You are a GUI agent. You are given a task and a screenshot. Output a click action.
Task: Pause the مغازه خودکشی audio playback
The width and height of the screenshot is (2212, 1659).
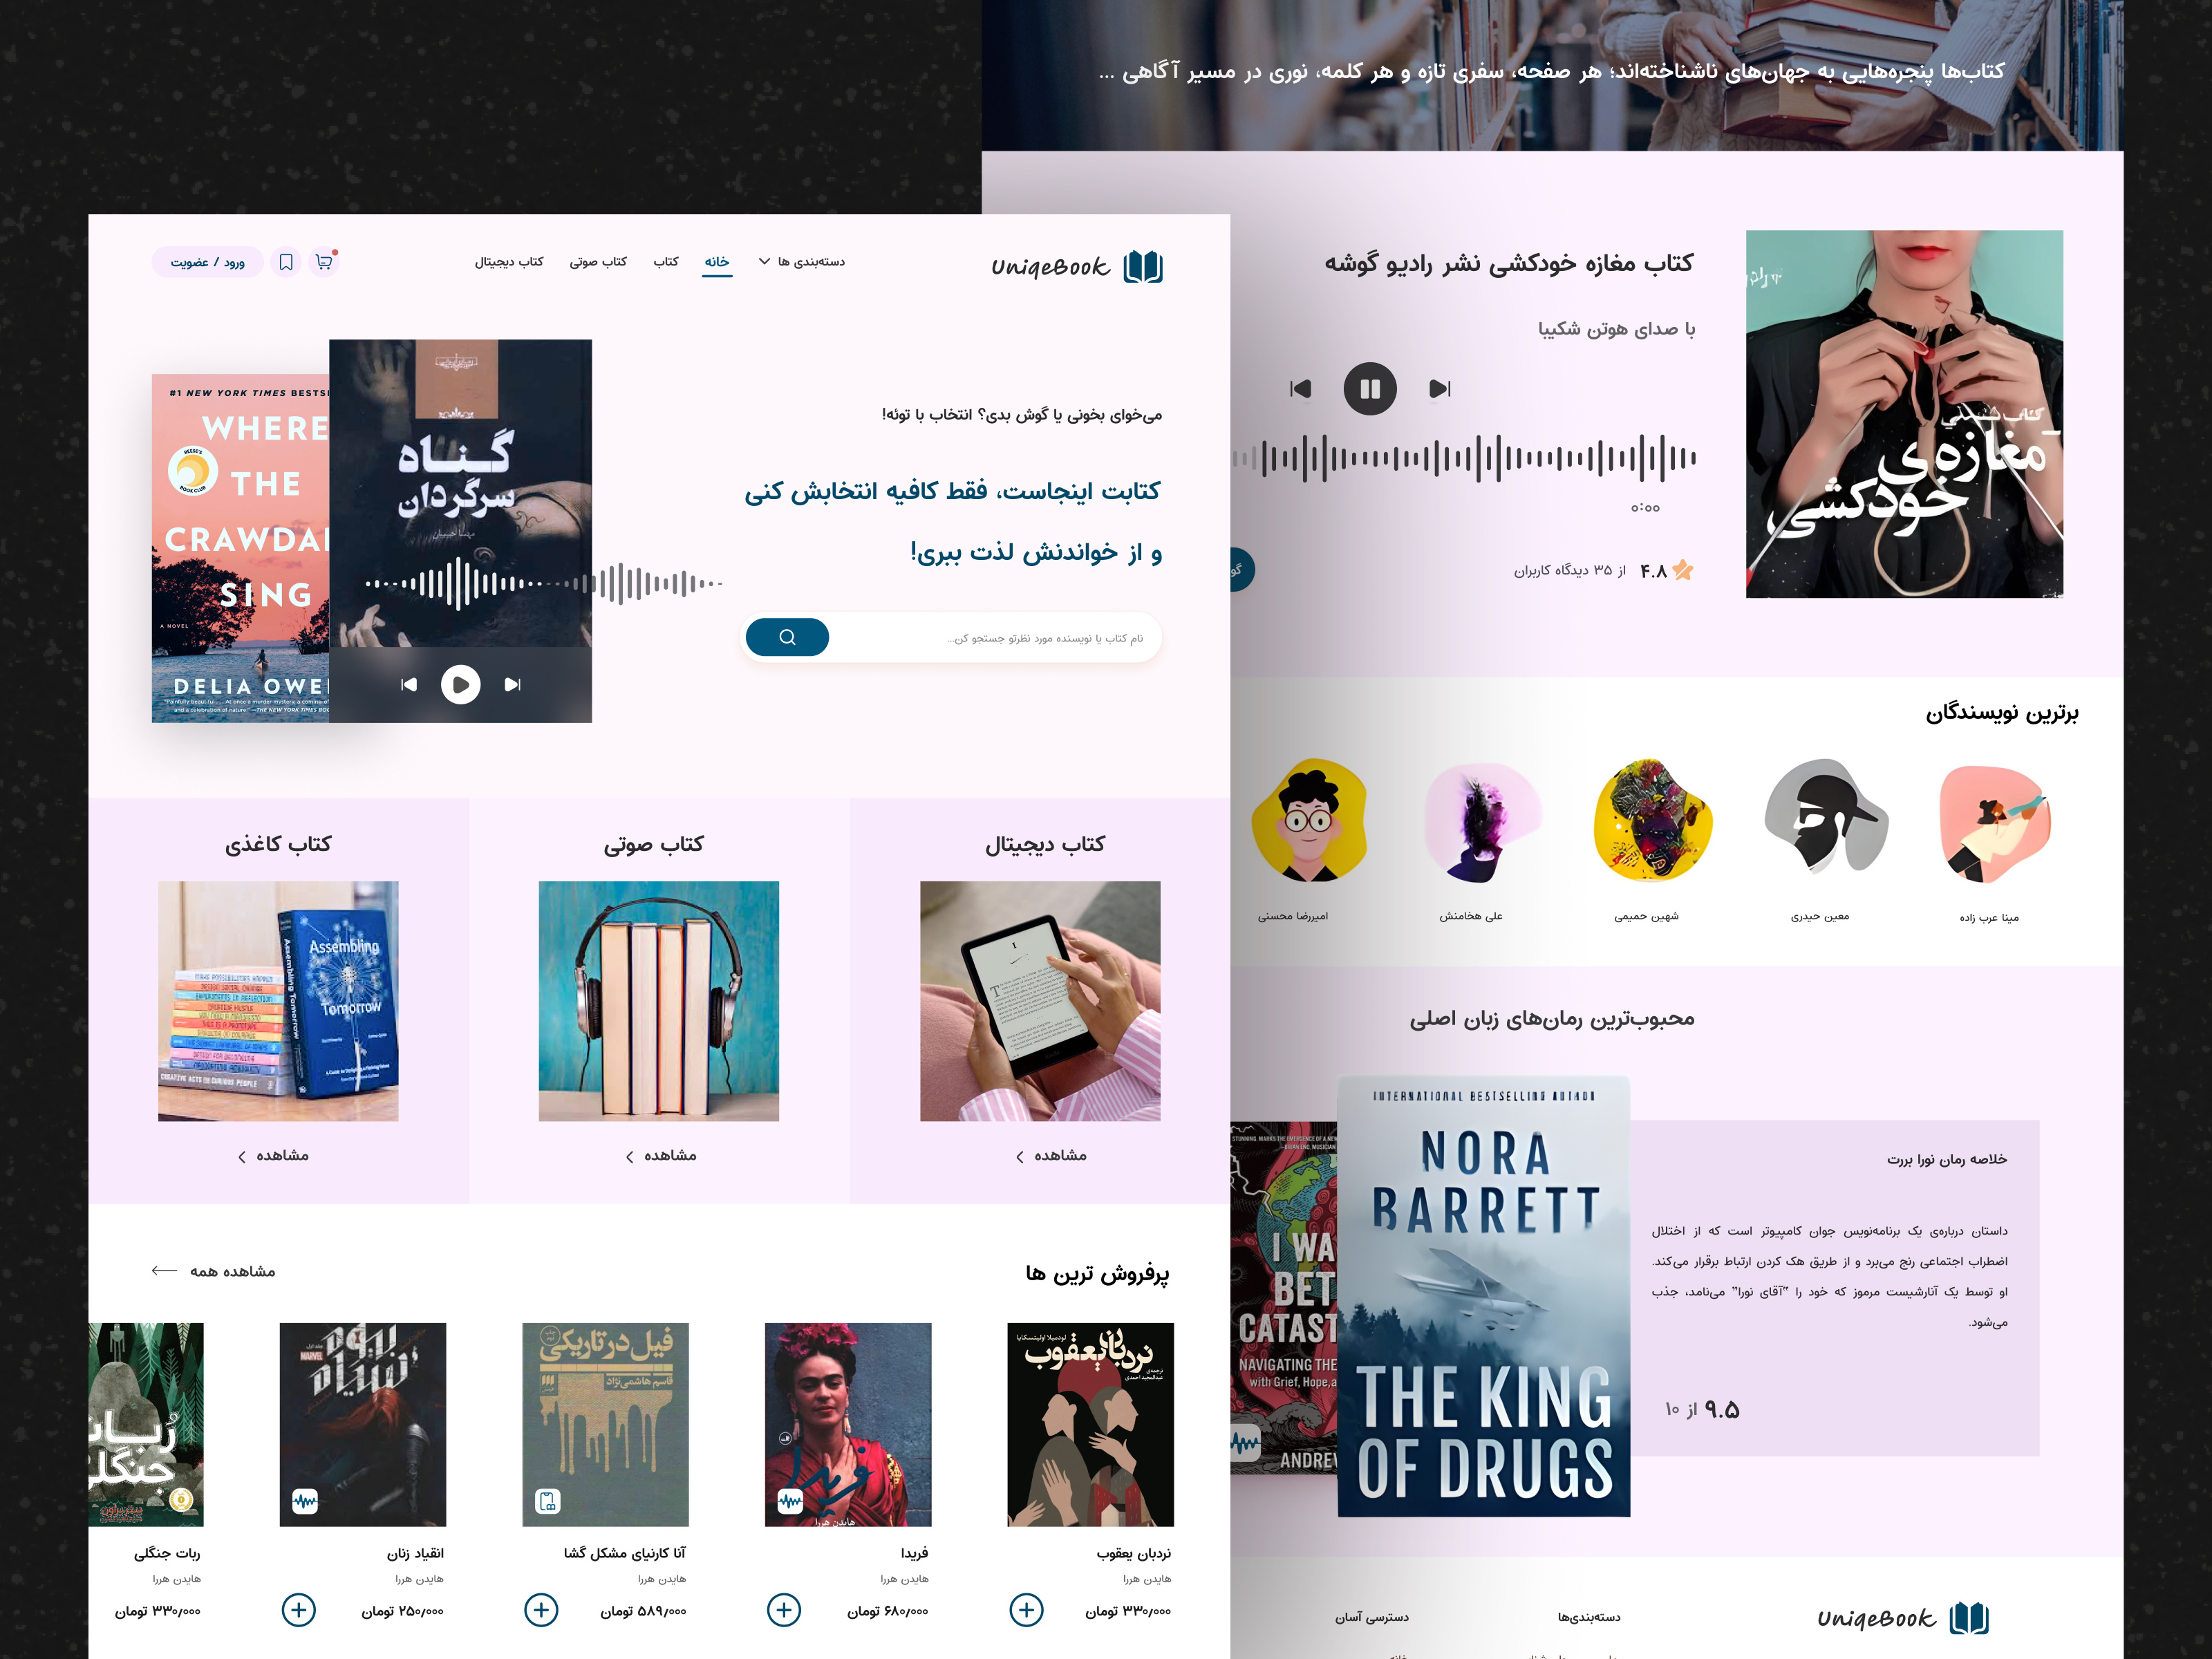[x=1370, y=389]
